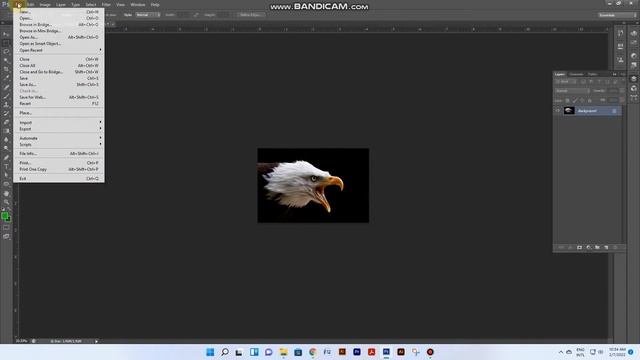The width and height of the screenshot is (640, 360).
Task: Select the Hand tool
Action: tap(6, 193)
